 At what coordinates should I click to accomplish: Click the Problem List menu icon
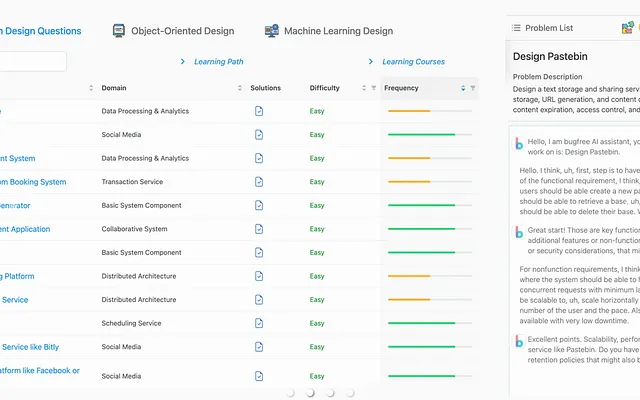[516, 28]
